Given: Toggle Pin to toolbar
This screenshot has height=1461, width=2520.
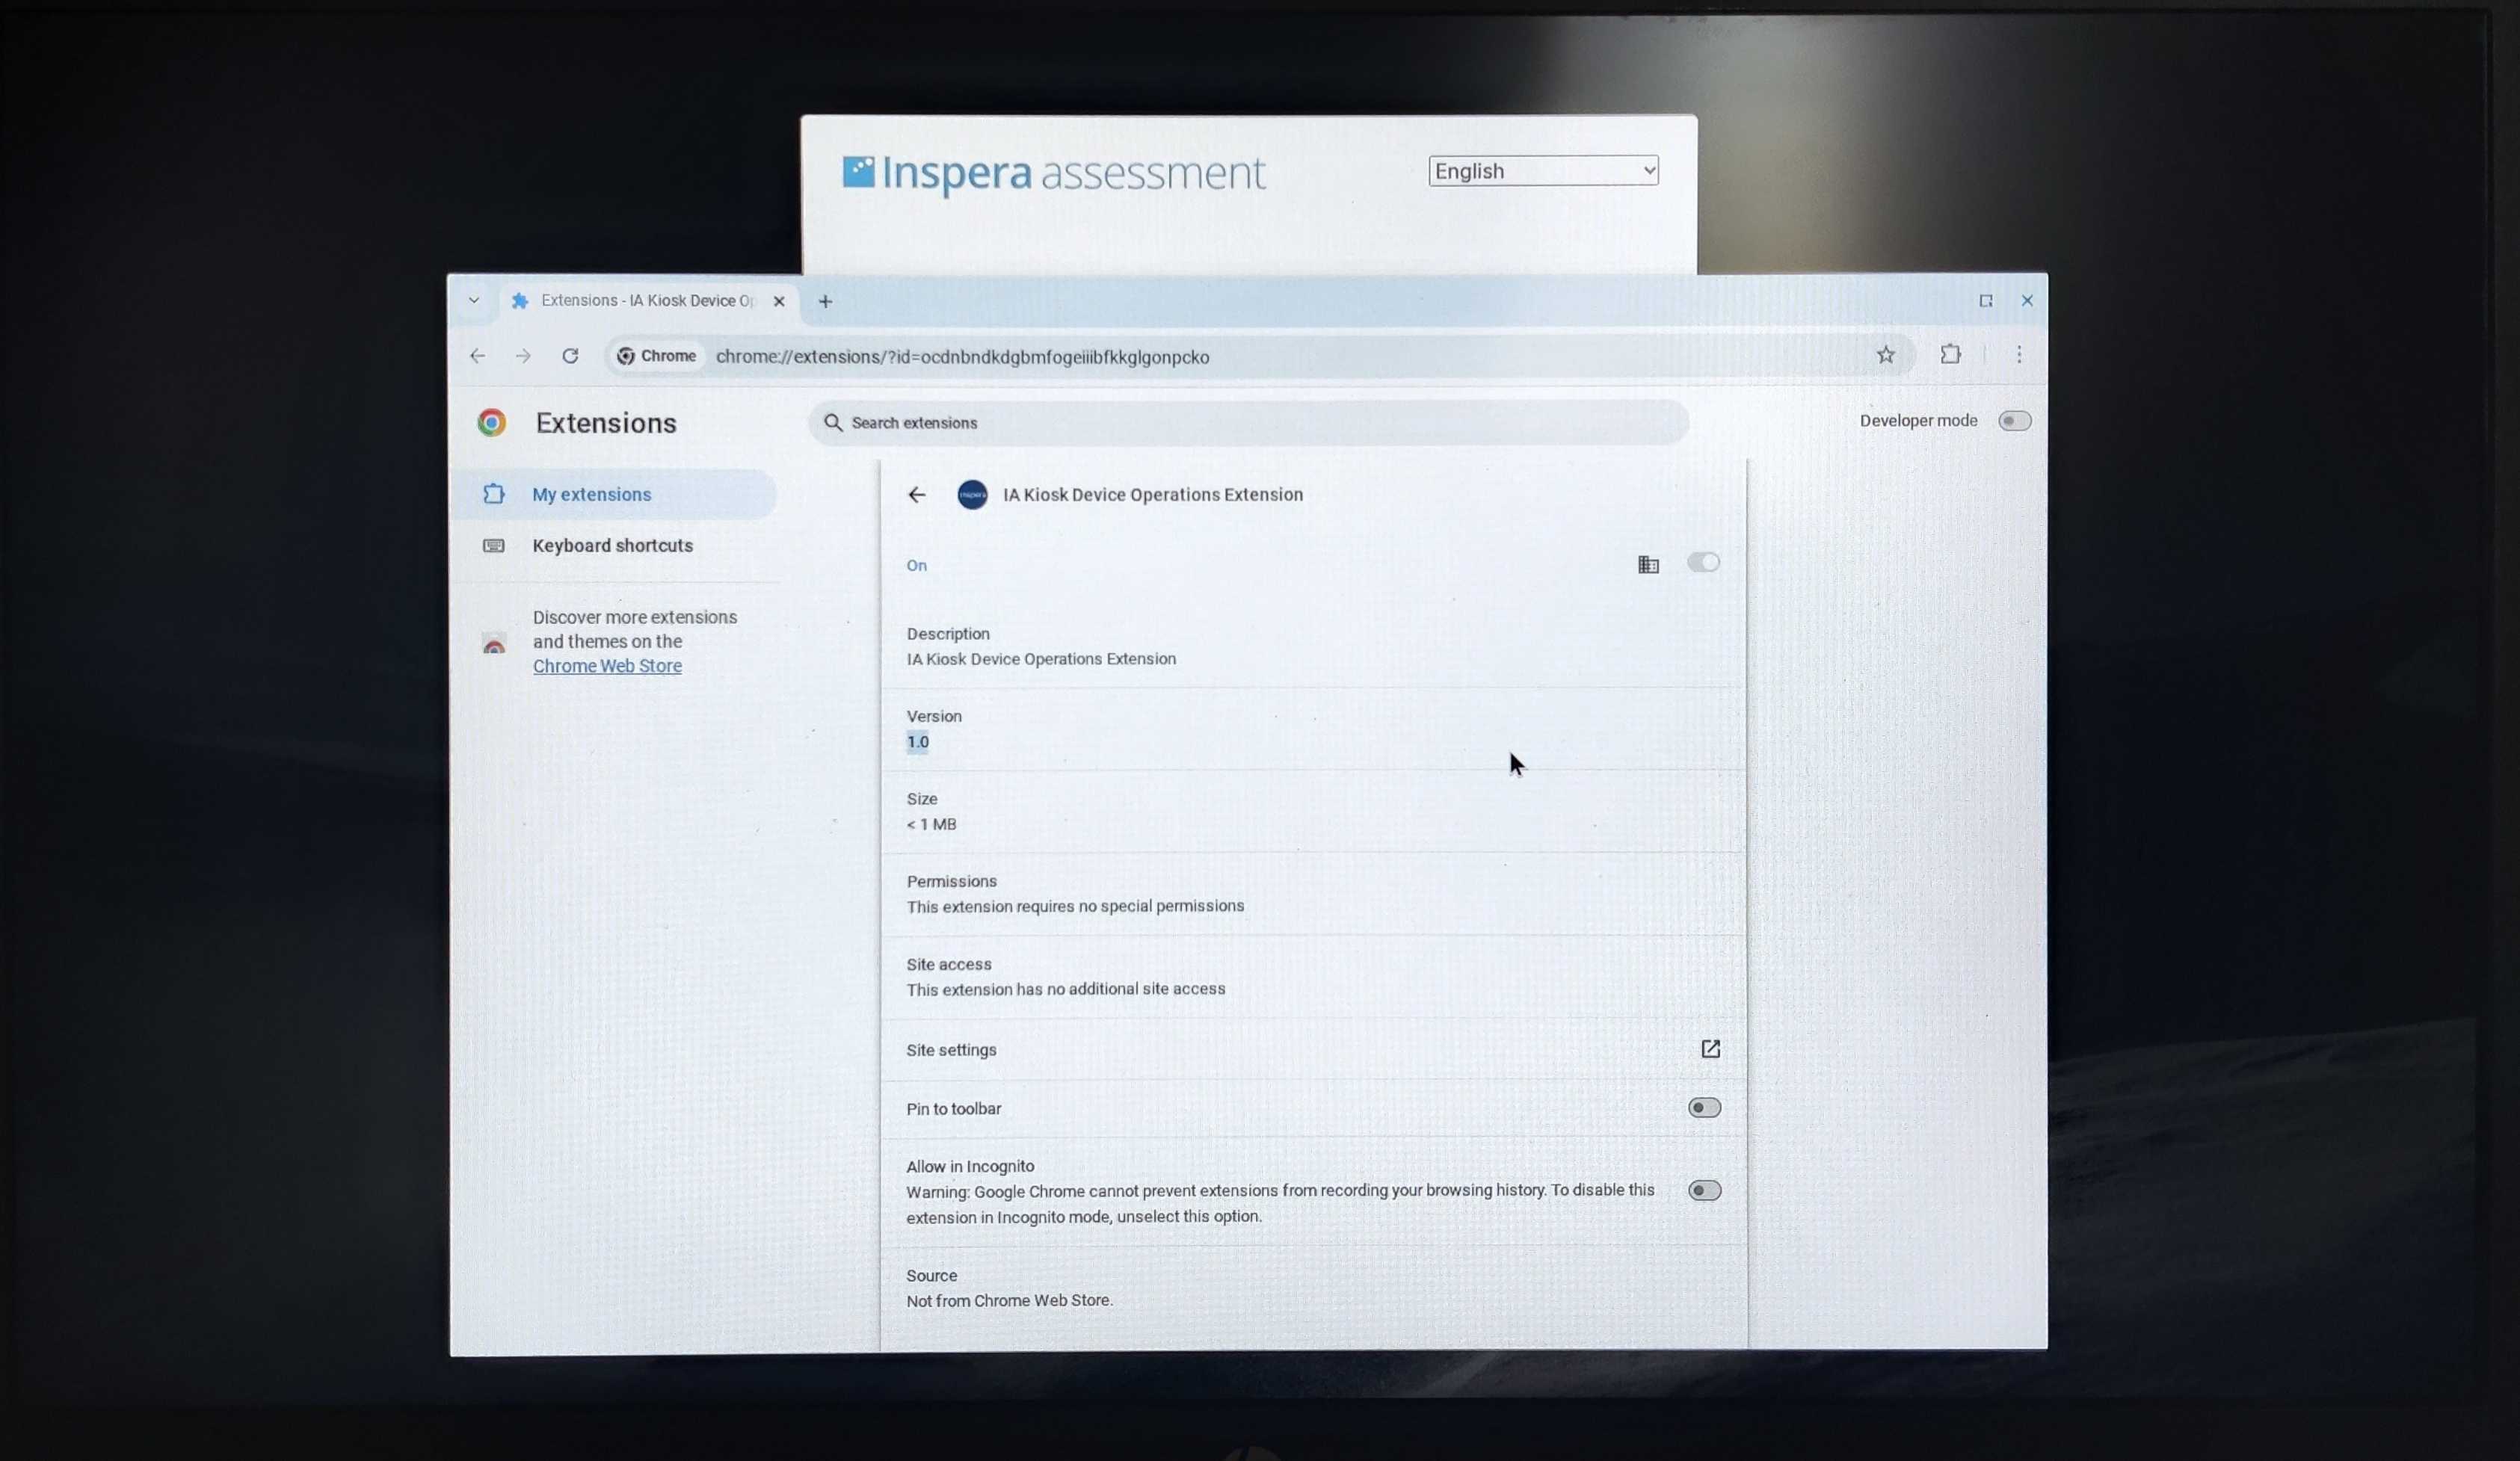Looking at the screenshot, I should [1704, 1108].
